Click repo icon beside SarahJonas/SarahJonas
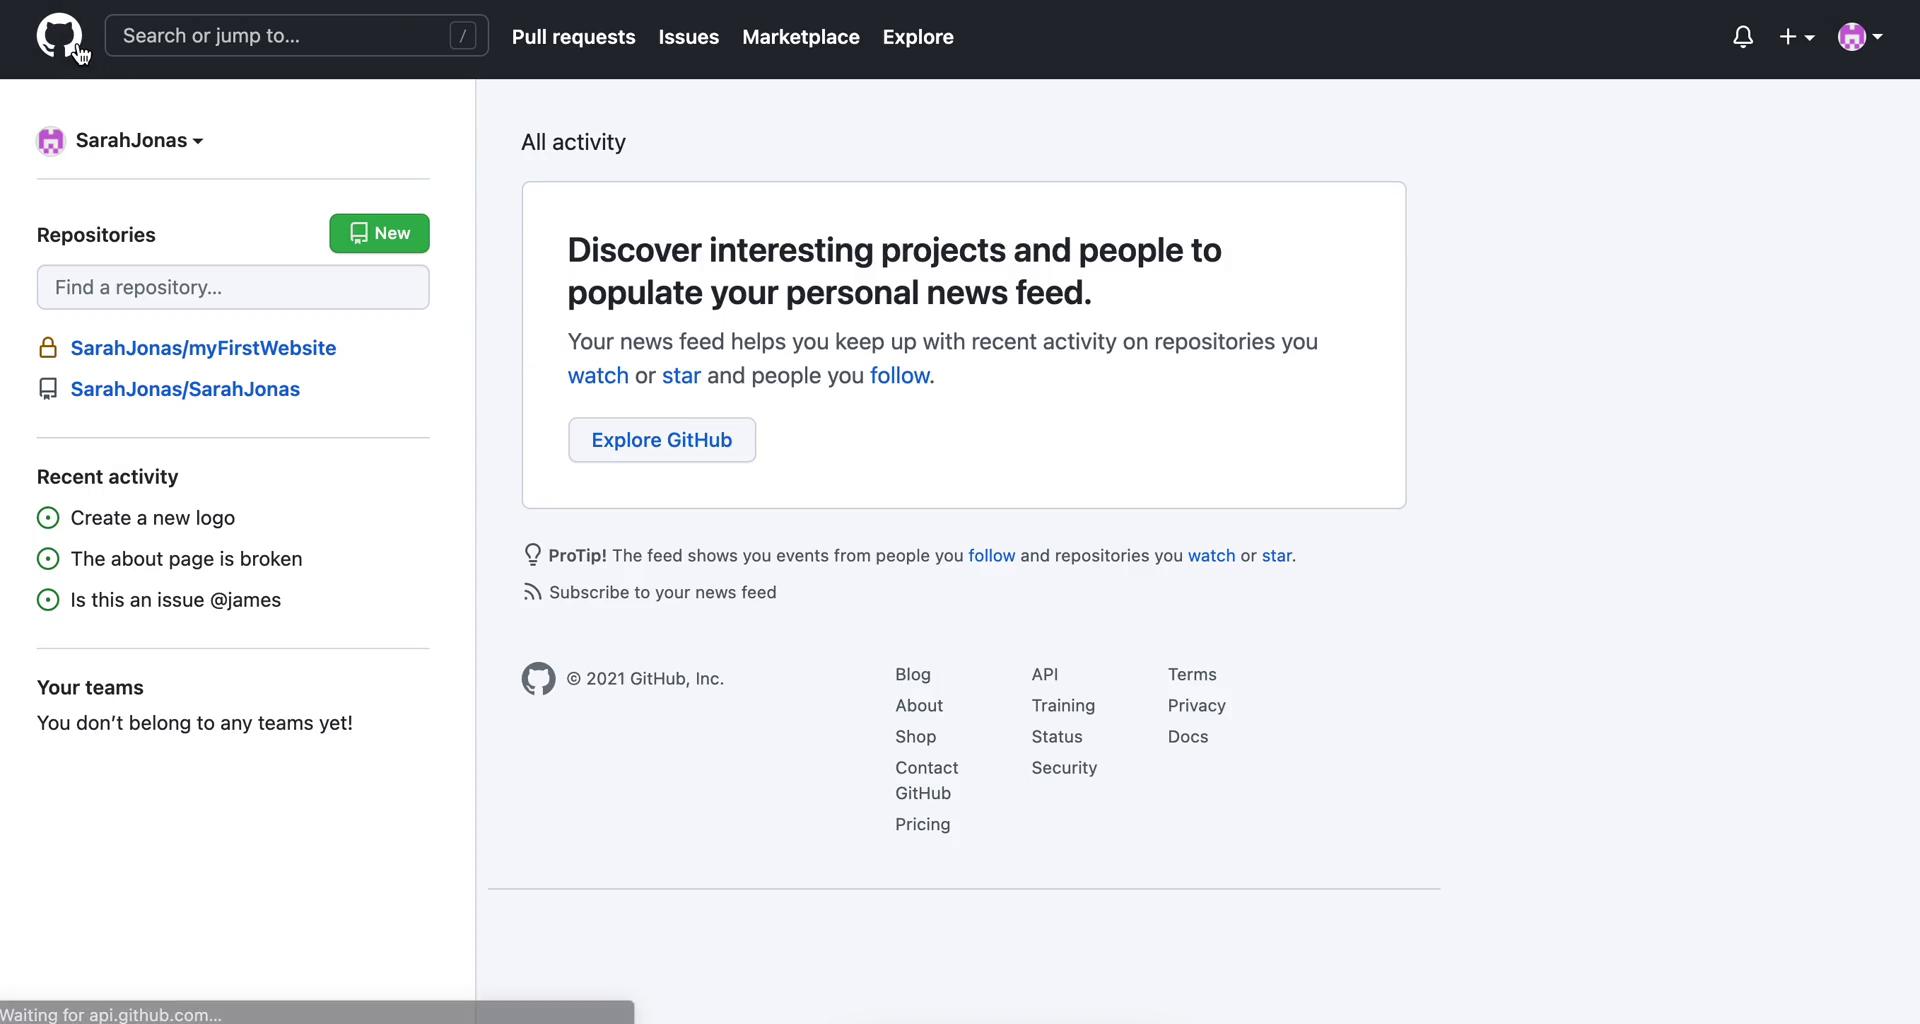 (x=47, y=389)
